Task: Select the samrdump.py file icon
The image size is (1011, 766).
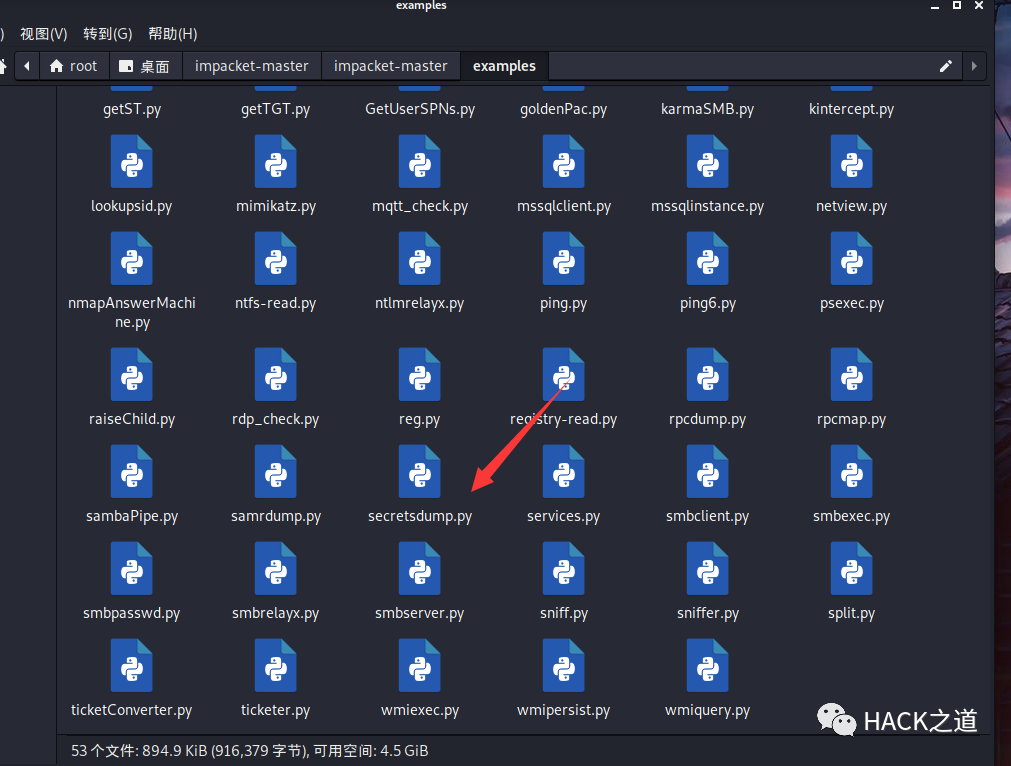Action: [275, 471]
